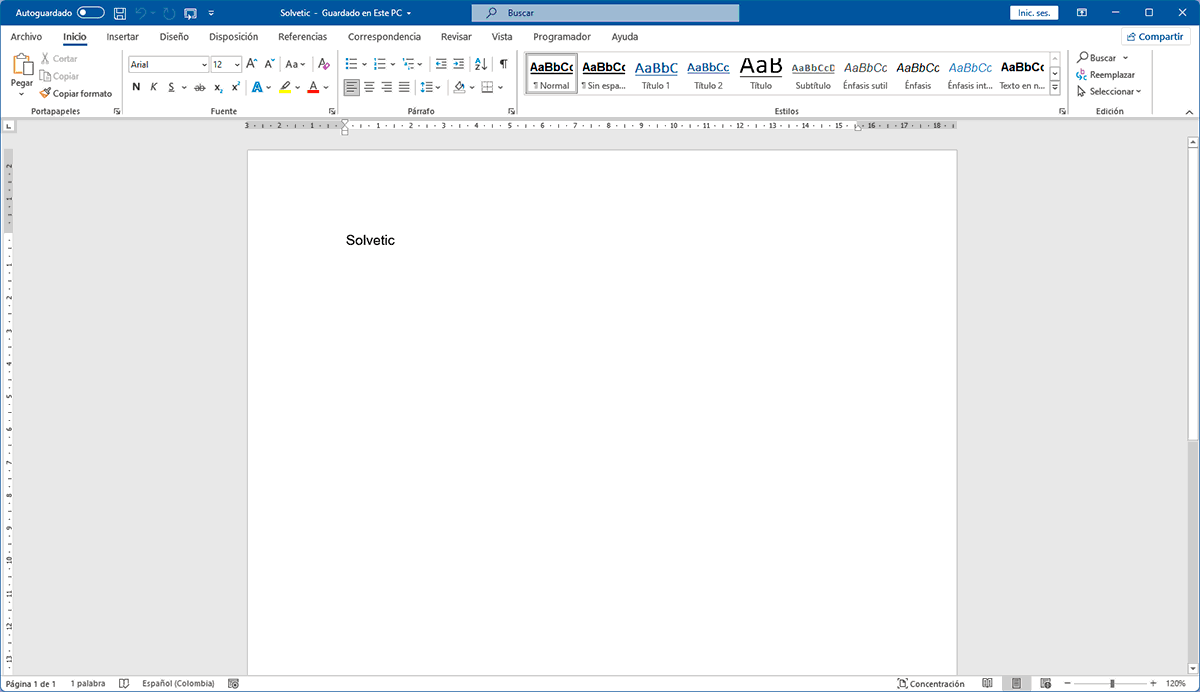Click the Copiar formato paintbrush
1200x692 pixels.
click(45, 93)
